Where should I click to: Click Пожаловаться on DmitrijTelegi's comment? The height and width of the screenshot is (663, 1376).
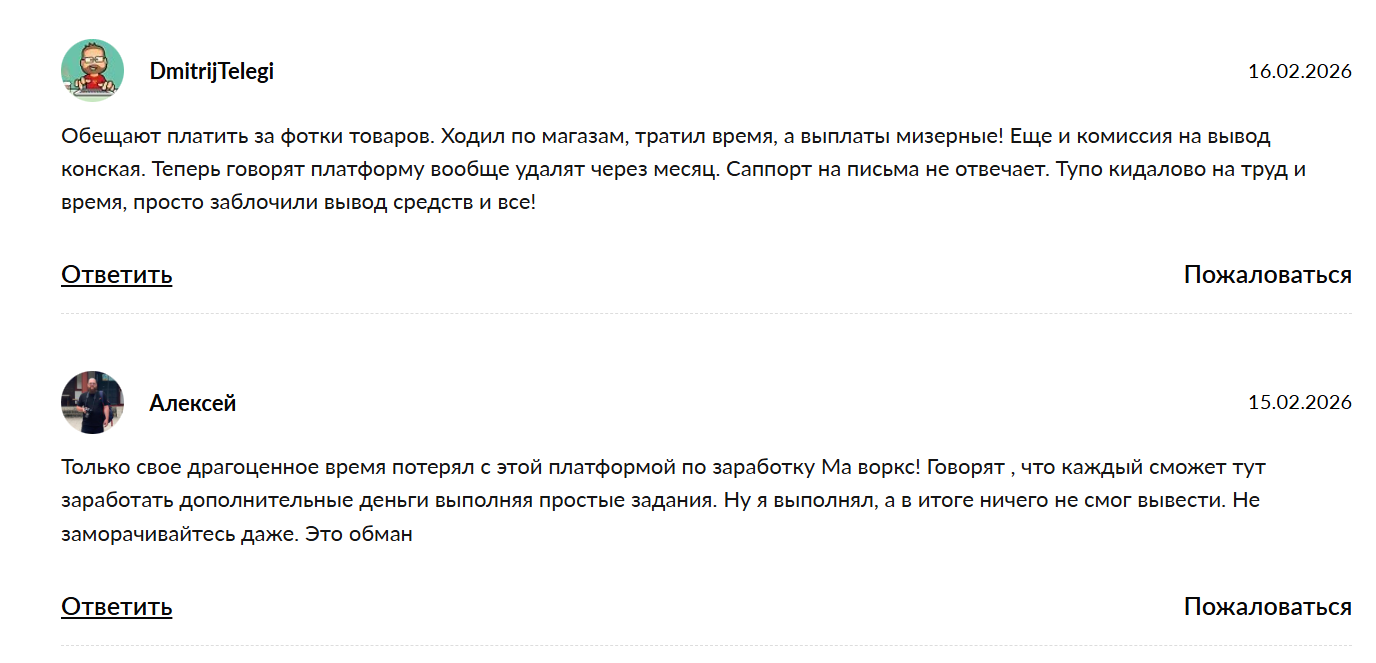1266,273
